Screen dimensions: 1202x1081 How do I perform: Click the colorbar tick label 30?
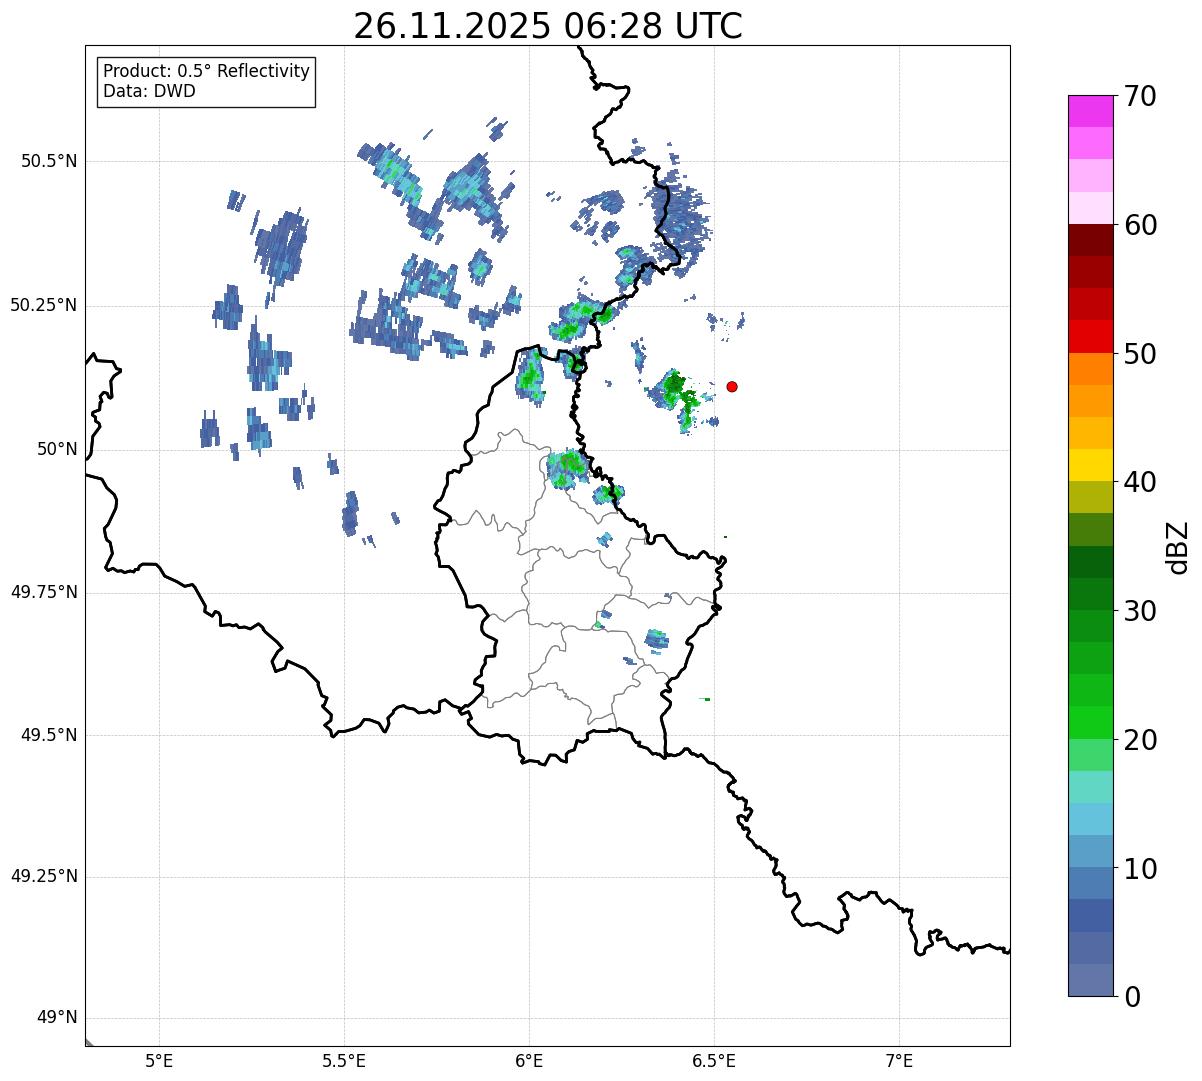point(1140,612)
